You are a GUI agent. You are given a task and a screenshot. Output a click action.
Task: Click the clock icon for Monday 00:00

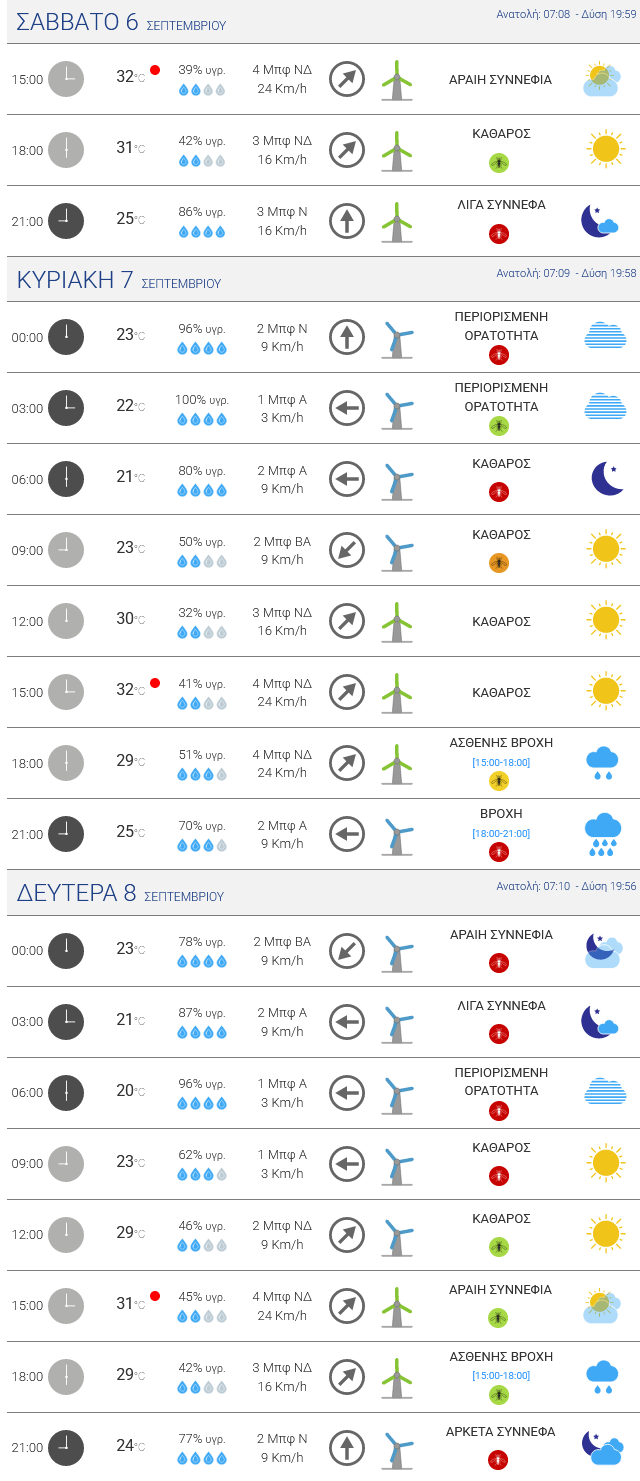(x=66, y=950)
